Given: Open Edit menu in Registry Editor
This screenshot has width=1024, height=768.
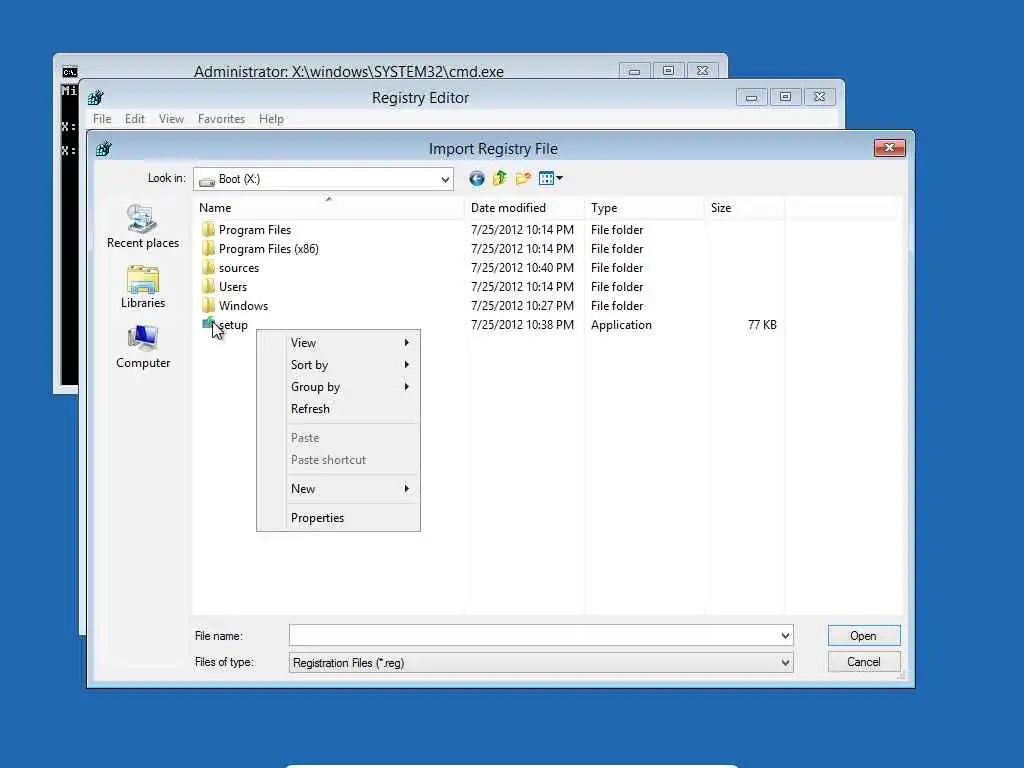Looking at the screenshot, I should click(135, 119).
